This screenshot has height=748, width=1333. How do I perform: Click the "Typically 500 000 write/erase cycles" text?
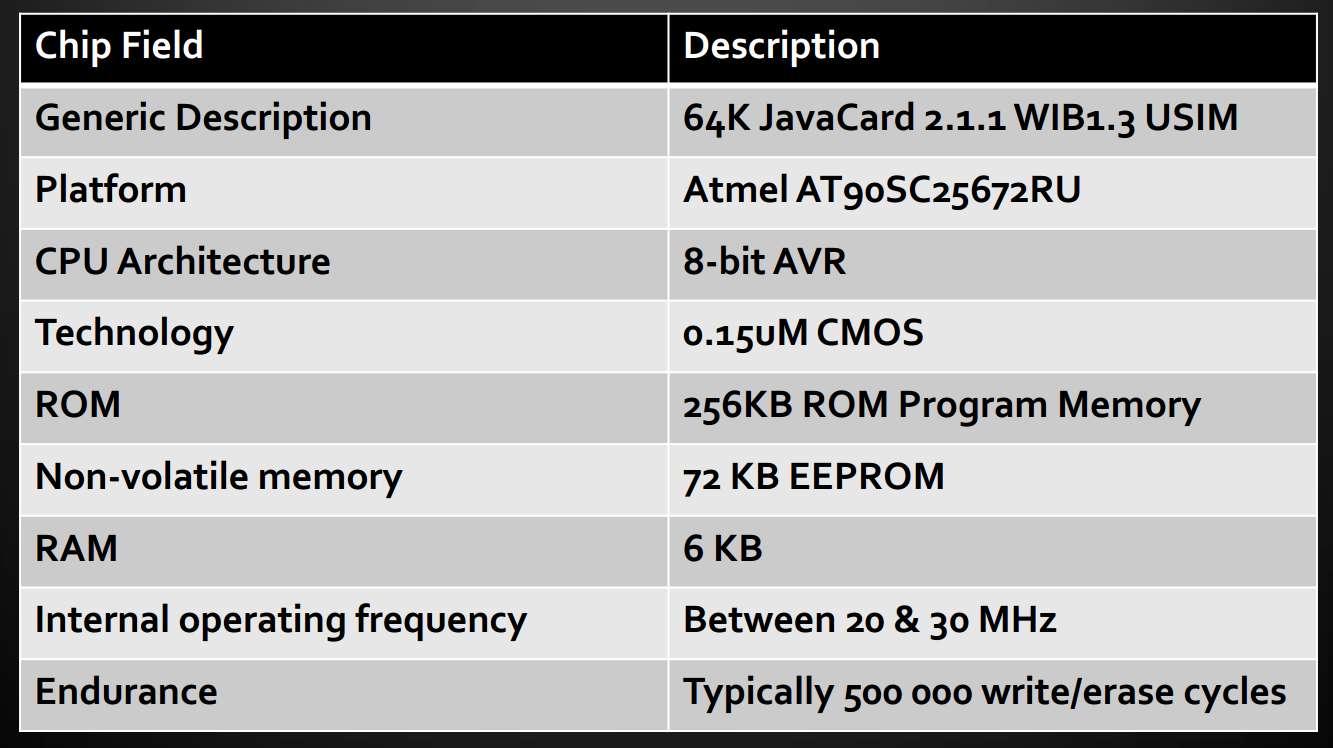(984, 692)
